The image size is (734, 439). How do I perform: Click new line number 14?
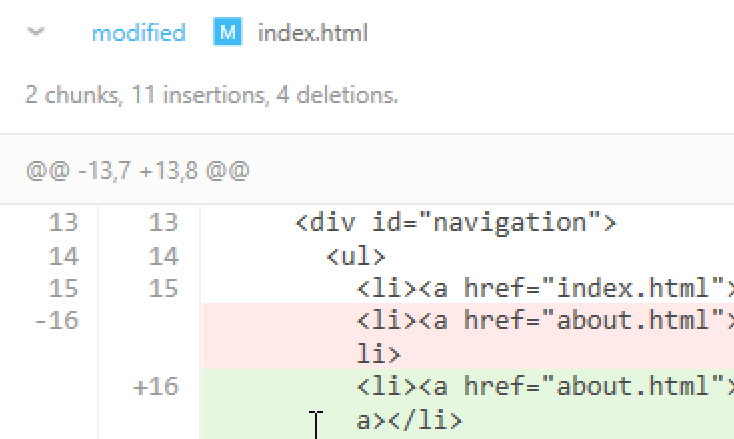coord(163,256)
